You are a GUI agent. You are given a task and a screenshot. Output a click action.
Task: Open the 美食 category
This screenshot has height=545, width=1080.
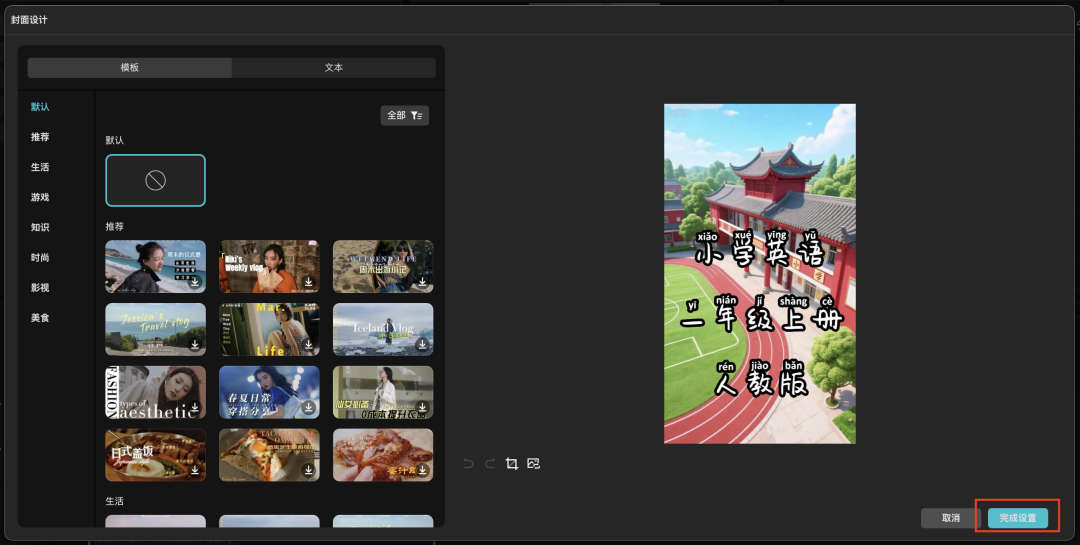40,318
